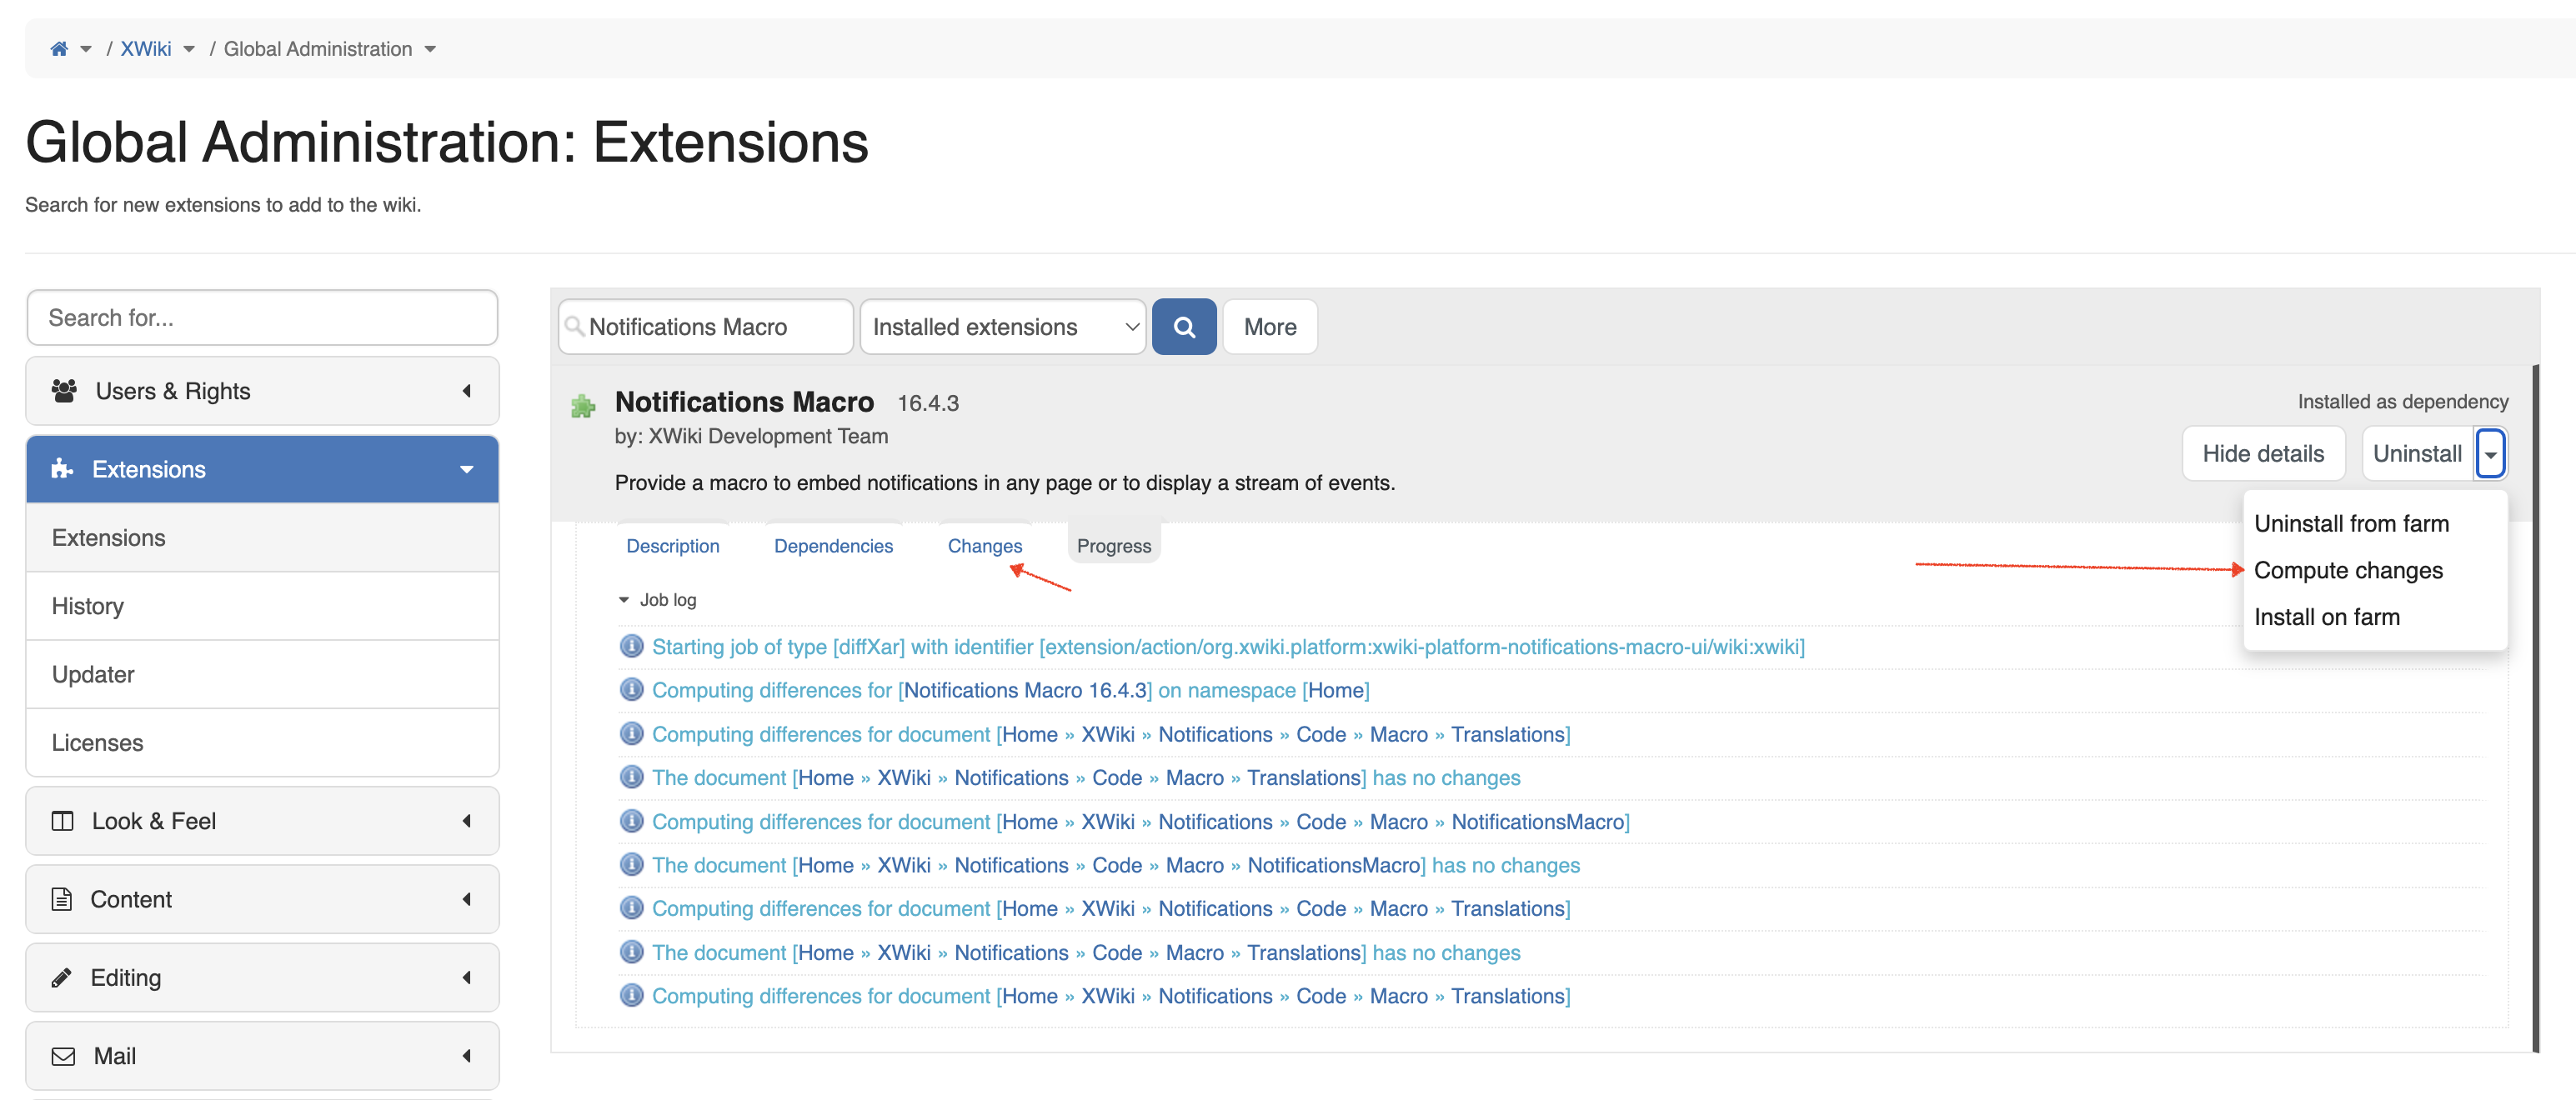This screenshot has height=1100, width=2576.
Task: Click info icon on NotificationsMacro has no changes row
Action: coord(632,864)
